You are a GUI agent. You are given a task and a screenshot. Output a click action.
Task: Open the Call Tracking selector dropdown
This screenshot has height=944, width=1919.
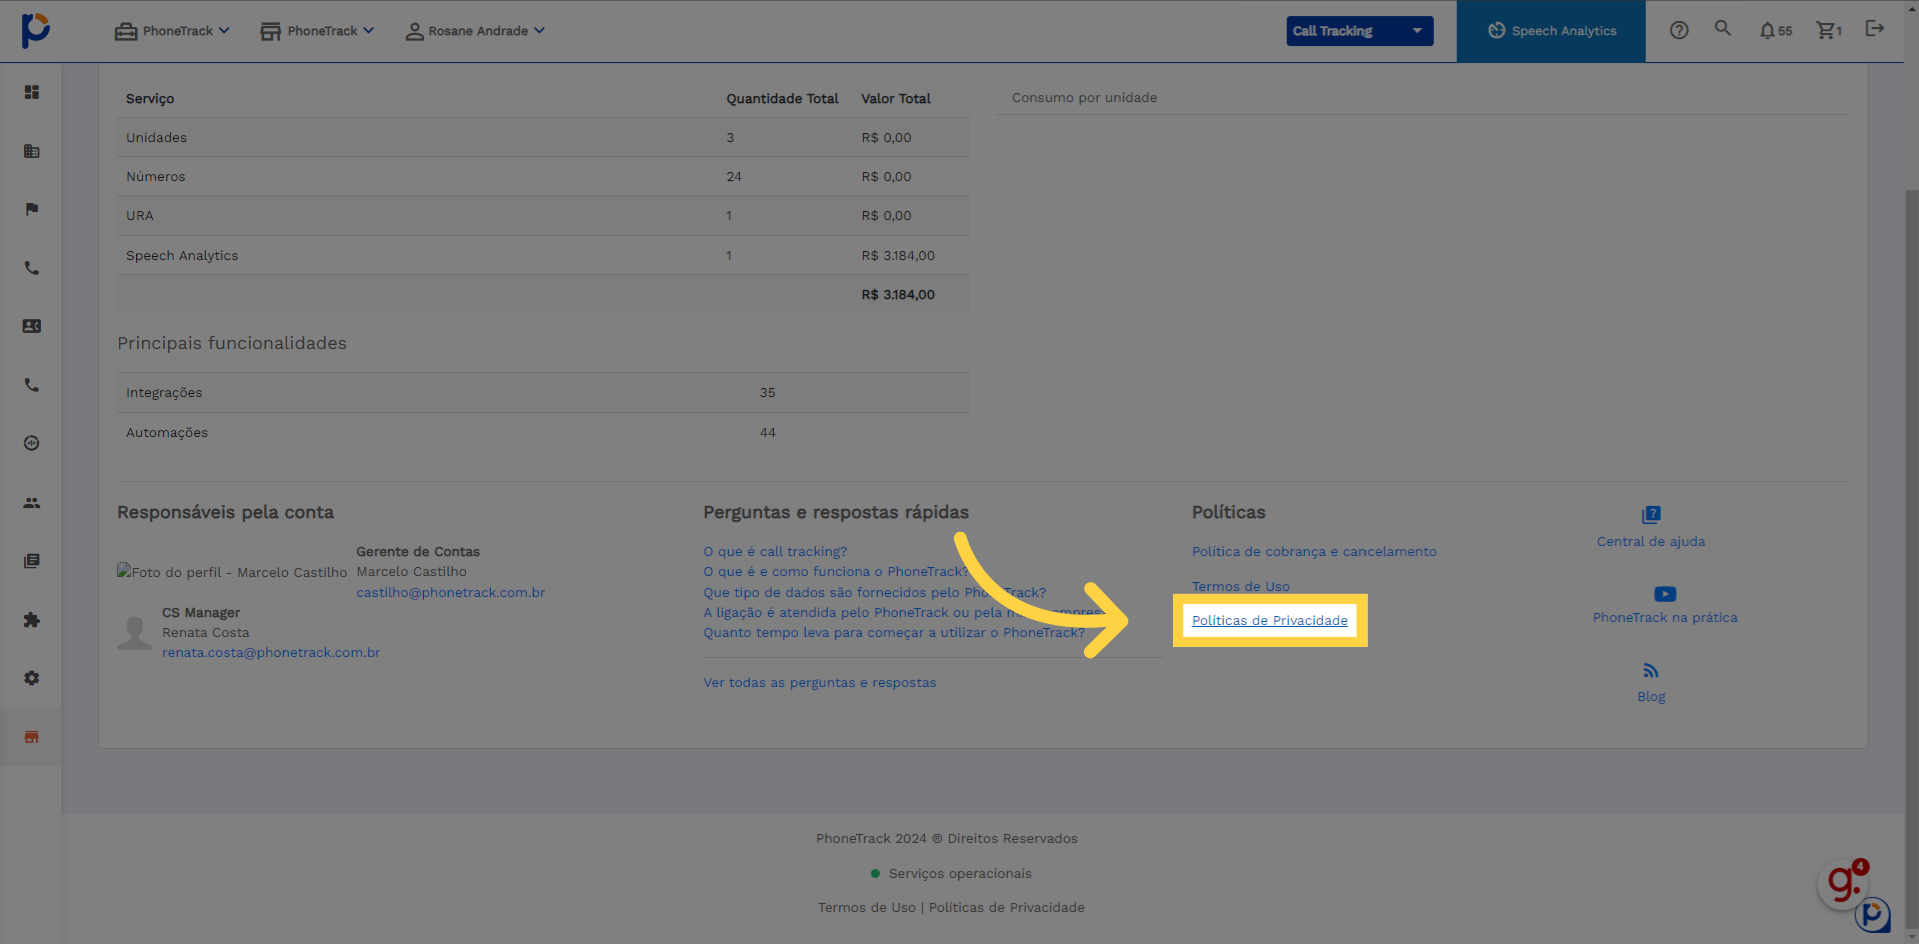pyautogui.click(x=1359, y=31)
